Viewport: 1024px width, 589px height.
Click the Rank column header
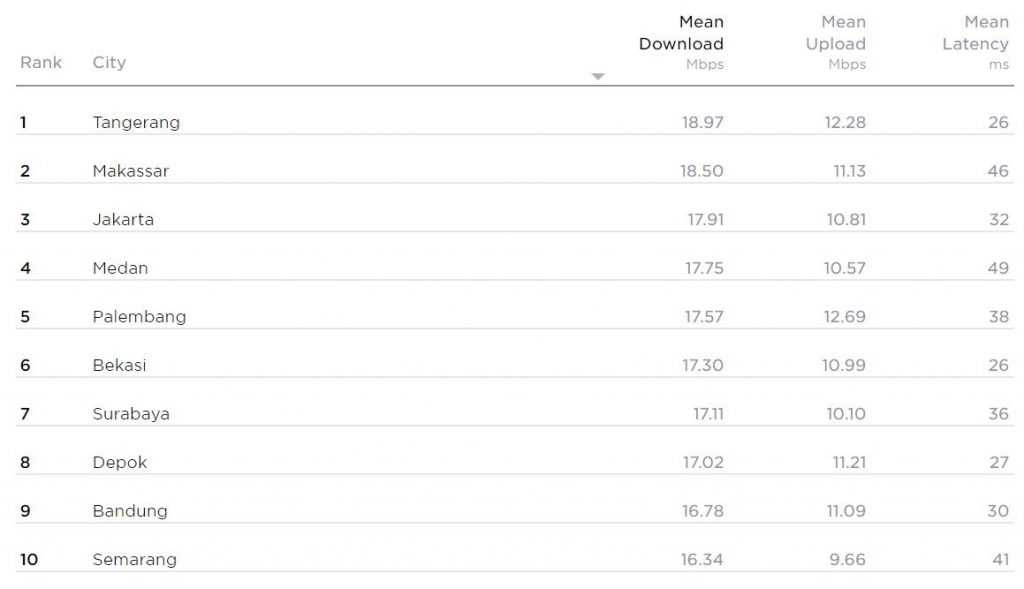coord(41,62)
